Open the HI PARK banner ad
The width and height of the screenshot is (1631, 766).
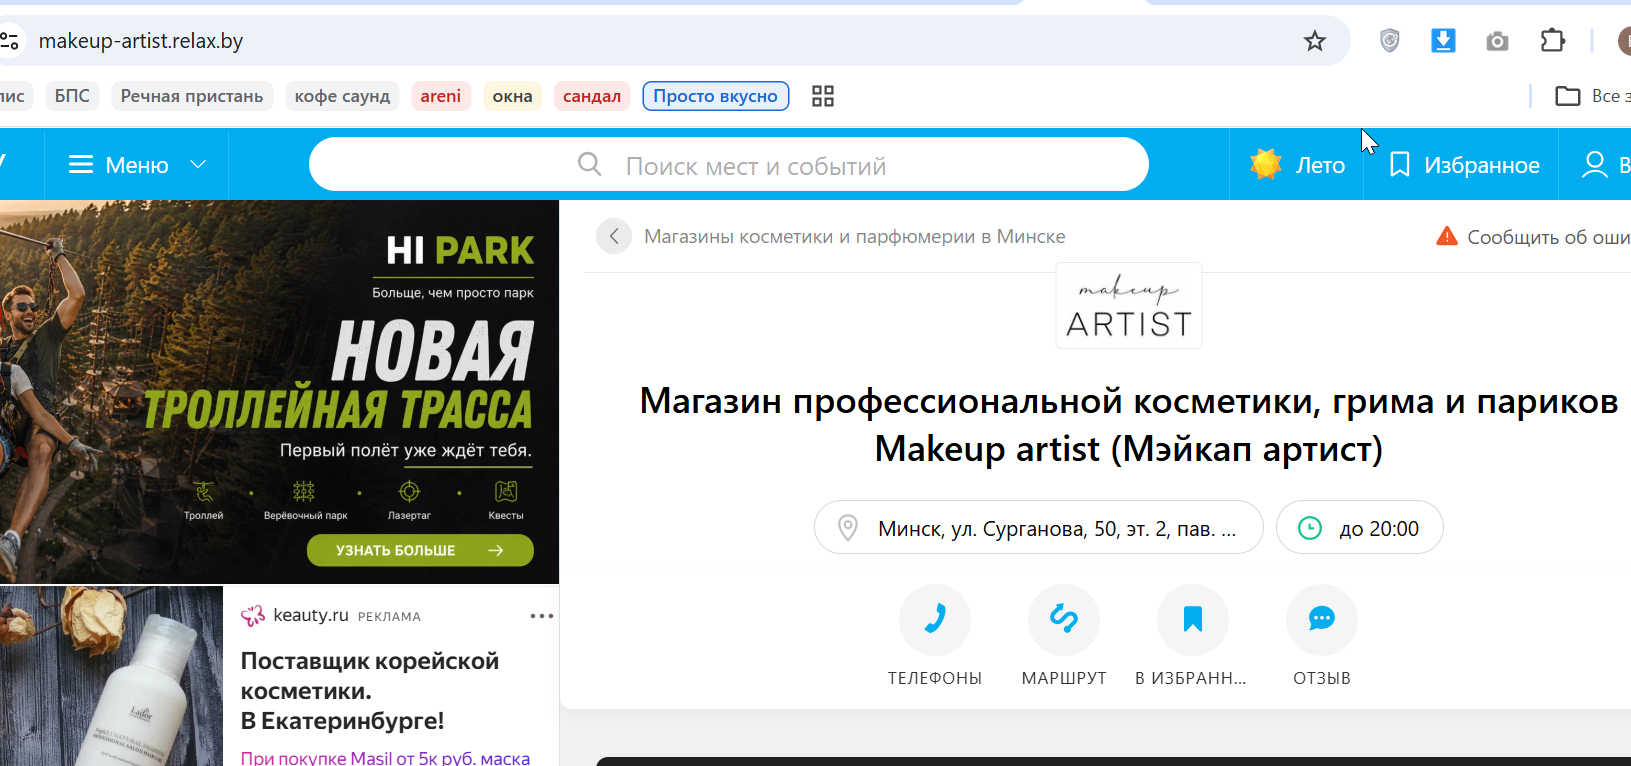pyautogui.click(x=279, y=392)
